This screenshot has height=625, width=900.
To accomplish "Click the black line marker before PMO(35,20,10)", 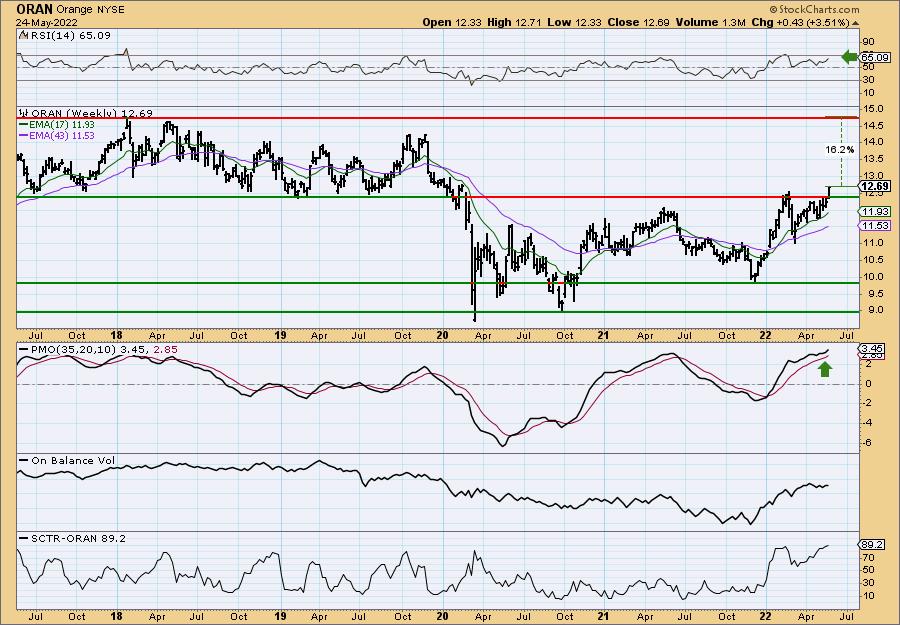I will [x=24, y=350].
